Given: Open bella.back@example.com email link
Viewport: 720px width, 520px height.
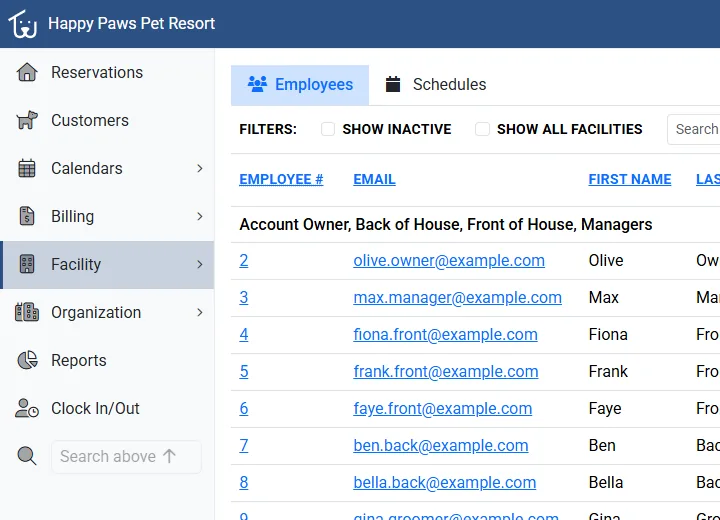Looking at the screenshot, I should pyautogui.click(x=444, y=483).
